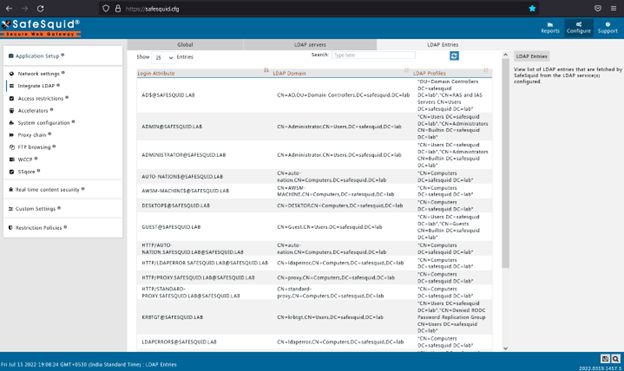Image resolution: width=624 pixels, height=371 pixels.
Task: Select the ADS@SAFESQUID.LAB login cell
Action: [168, 95]
